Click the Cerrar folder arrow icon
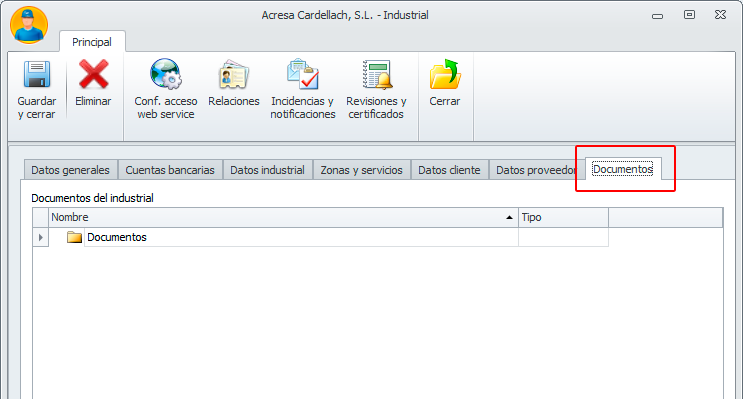 pos(444,74)
